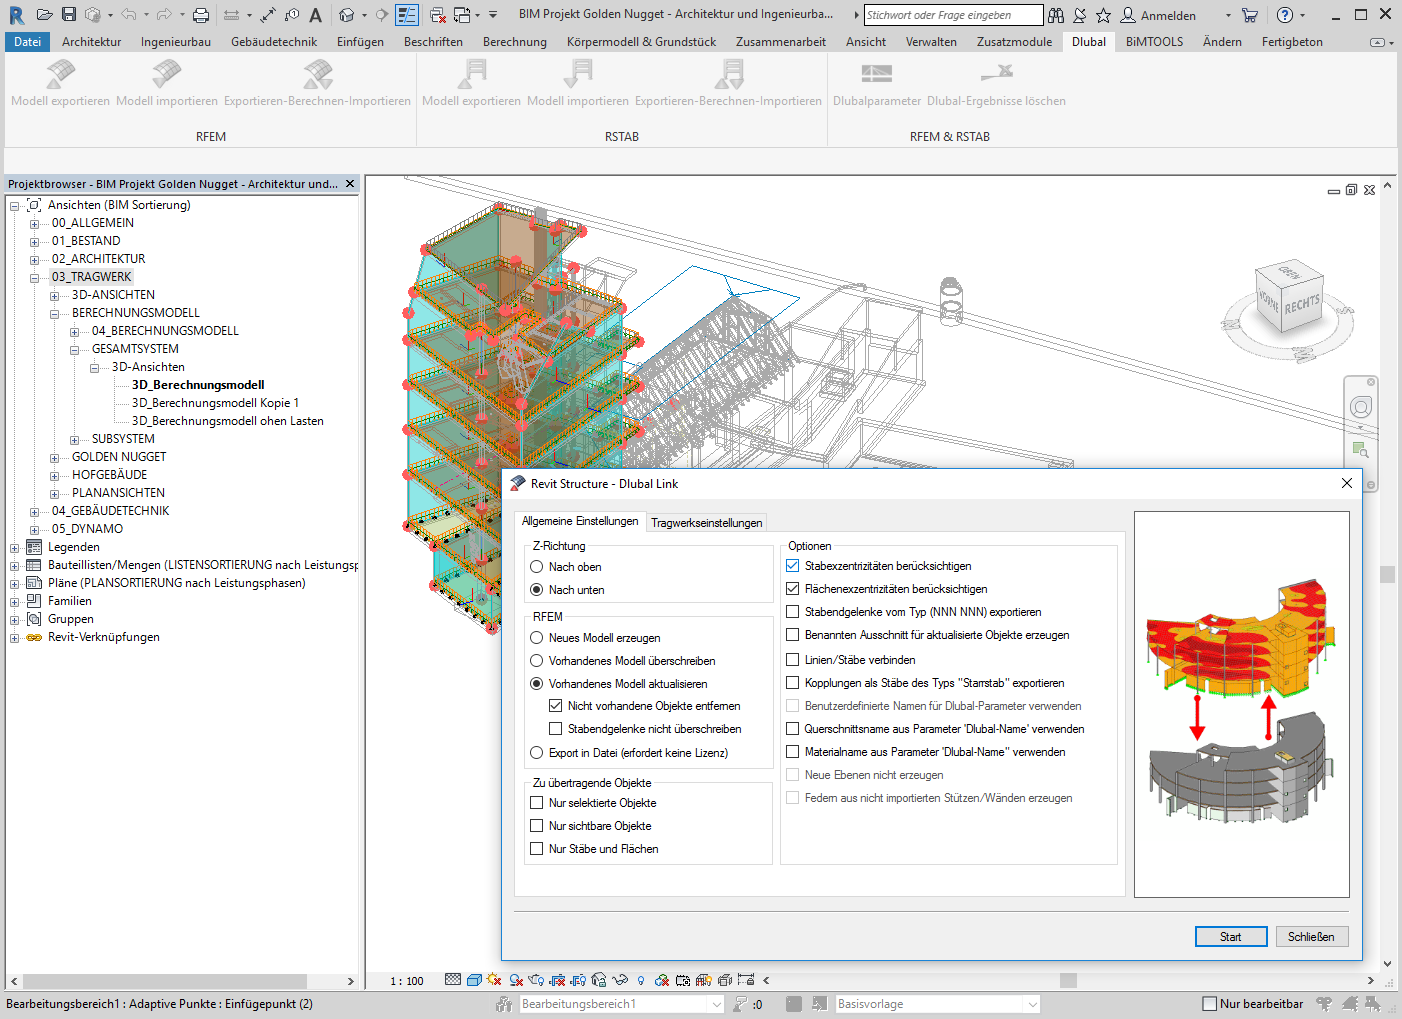Open the Basisvorlage dropdown at the bottom
The width and height of the screenshot is (1402, 1019).
pyautogui.click(x=1033, y=1003)
